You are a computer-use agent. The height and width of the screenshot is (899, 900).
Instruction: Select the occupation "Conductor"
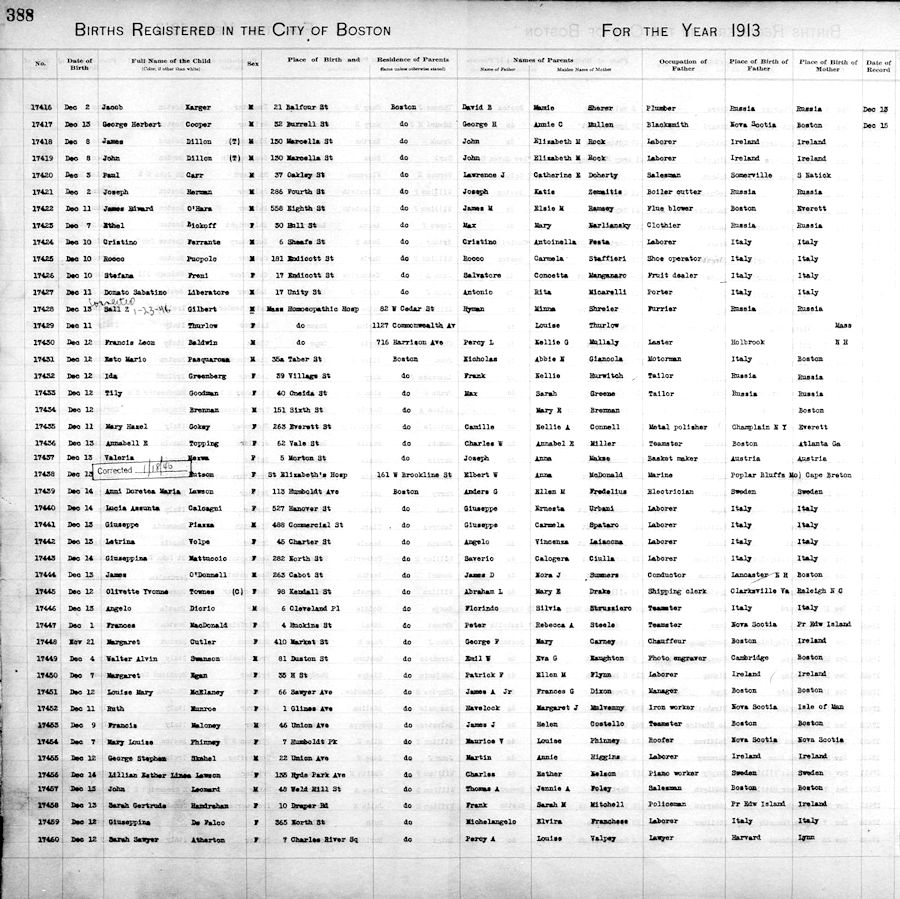point(666,575)
